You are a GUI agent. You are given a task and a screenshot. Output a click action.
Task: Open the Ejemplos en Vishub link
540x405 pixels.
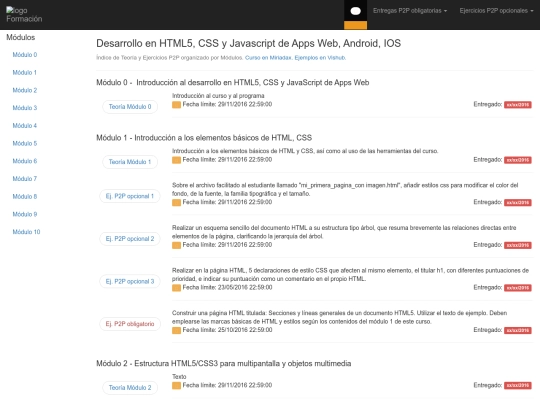320,58
